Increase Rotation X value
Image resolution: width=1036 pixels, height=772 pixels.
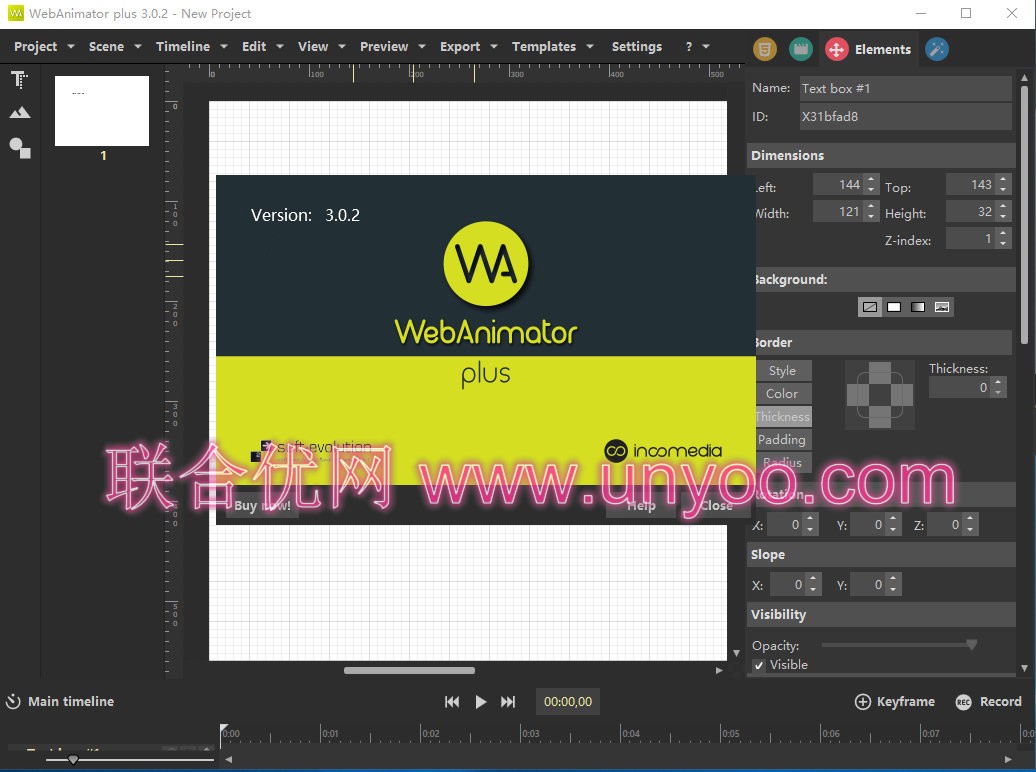click(811, 520)
